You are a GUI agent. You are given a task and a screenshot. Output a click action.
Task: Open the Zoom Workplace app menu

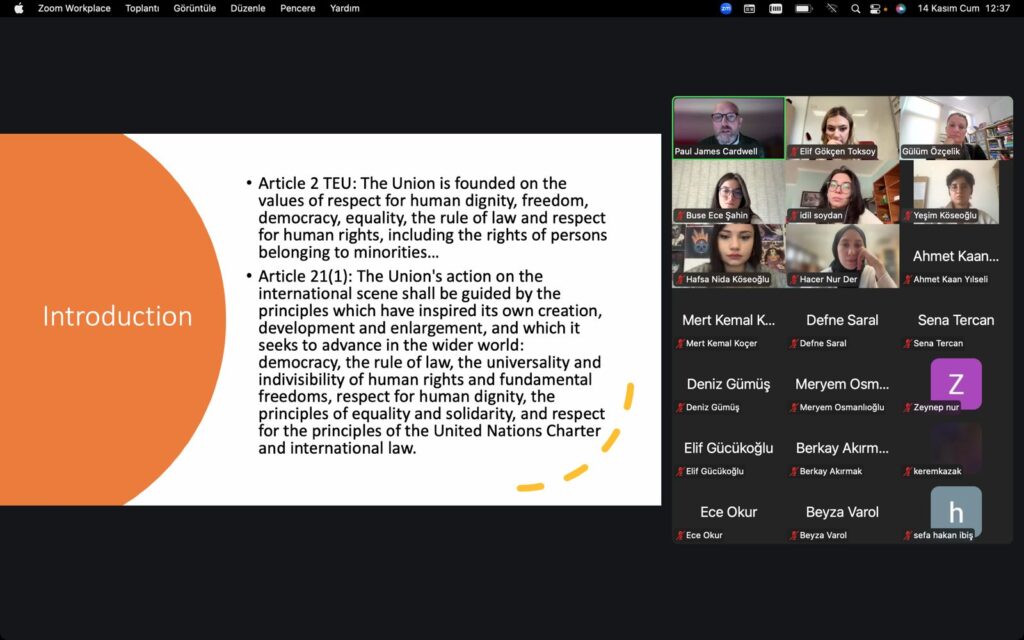click(x=74, y=8)
